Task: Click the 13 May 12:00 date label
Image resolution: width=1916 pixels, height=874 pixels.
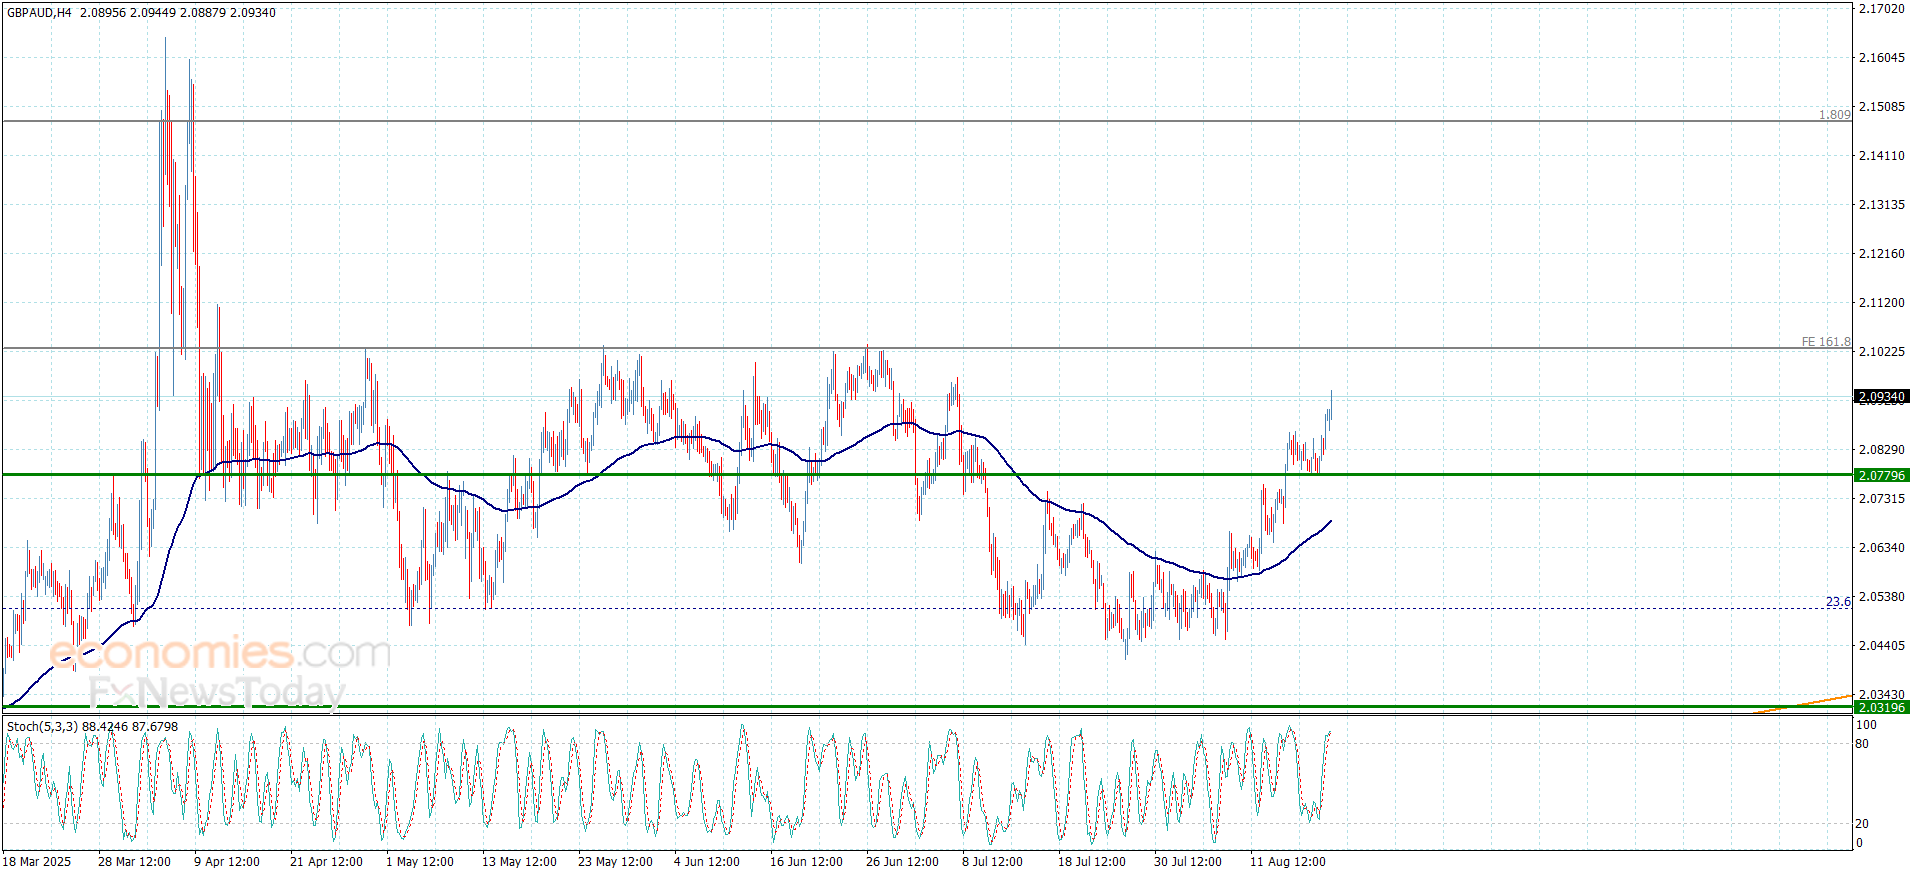Action: (519, 862)
